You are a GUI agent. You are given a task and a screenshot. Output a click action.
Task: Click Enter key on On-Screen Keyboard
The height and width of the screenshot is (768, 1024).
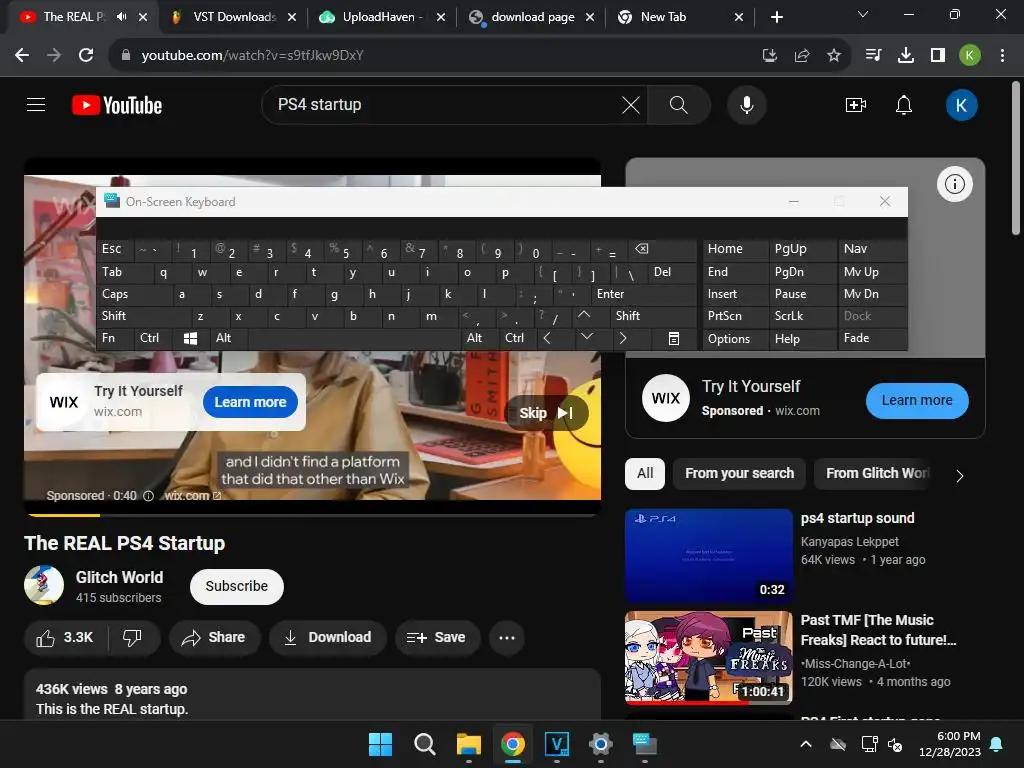pos(643,294)
